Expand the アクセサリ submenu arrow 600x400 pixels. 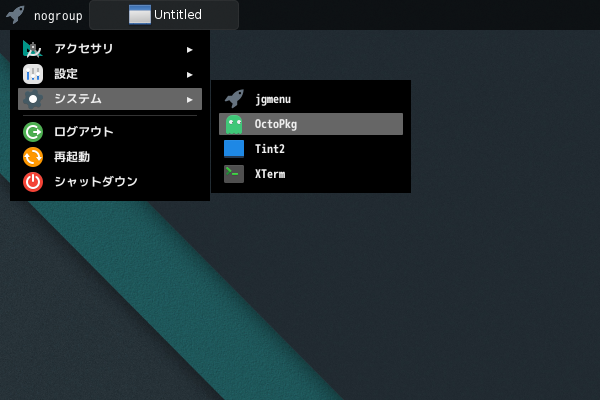tap(189, 50)
